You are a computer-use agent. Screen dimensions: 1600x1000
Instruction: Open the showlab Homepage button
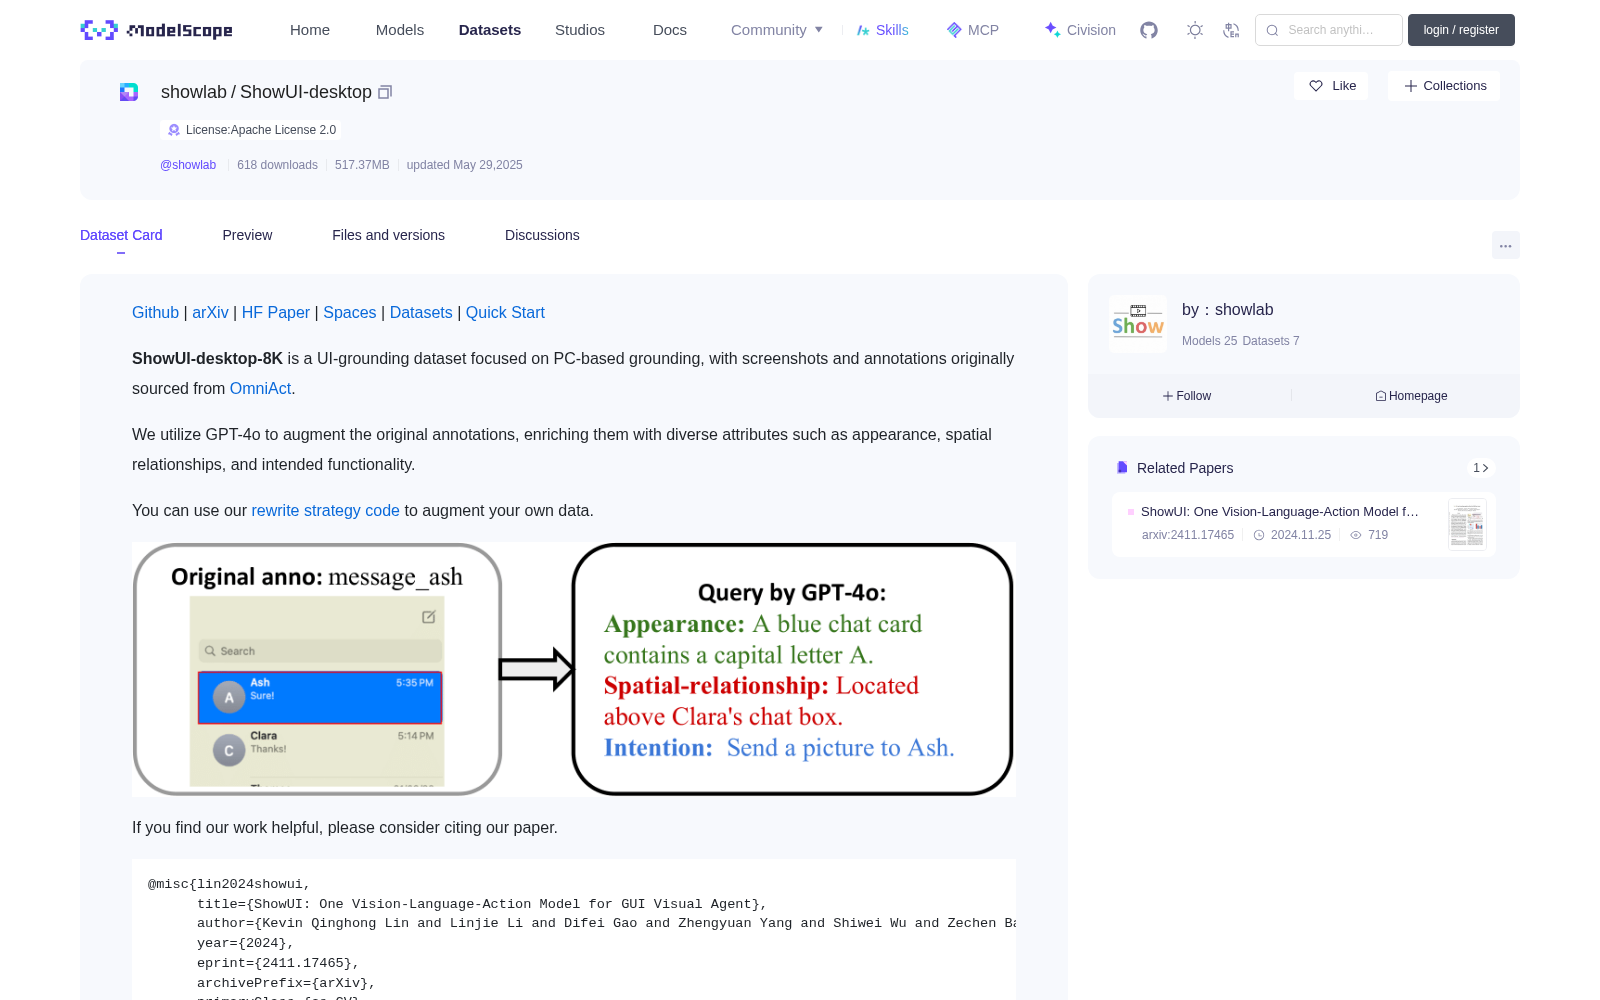pyautogui.click(x=1411, y=396)
